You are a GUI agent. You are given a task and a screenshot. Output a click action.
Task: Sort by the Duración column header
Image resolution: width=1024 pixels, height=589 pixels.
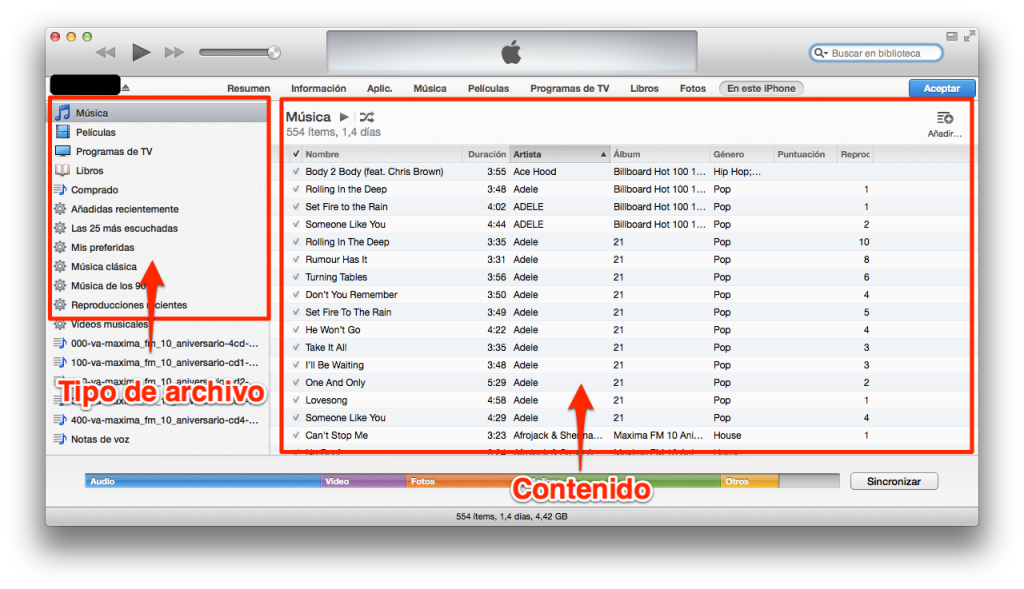pyautogui.click(x=487, y=154)
